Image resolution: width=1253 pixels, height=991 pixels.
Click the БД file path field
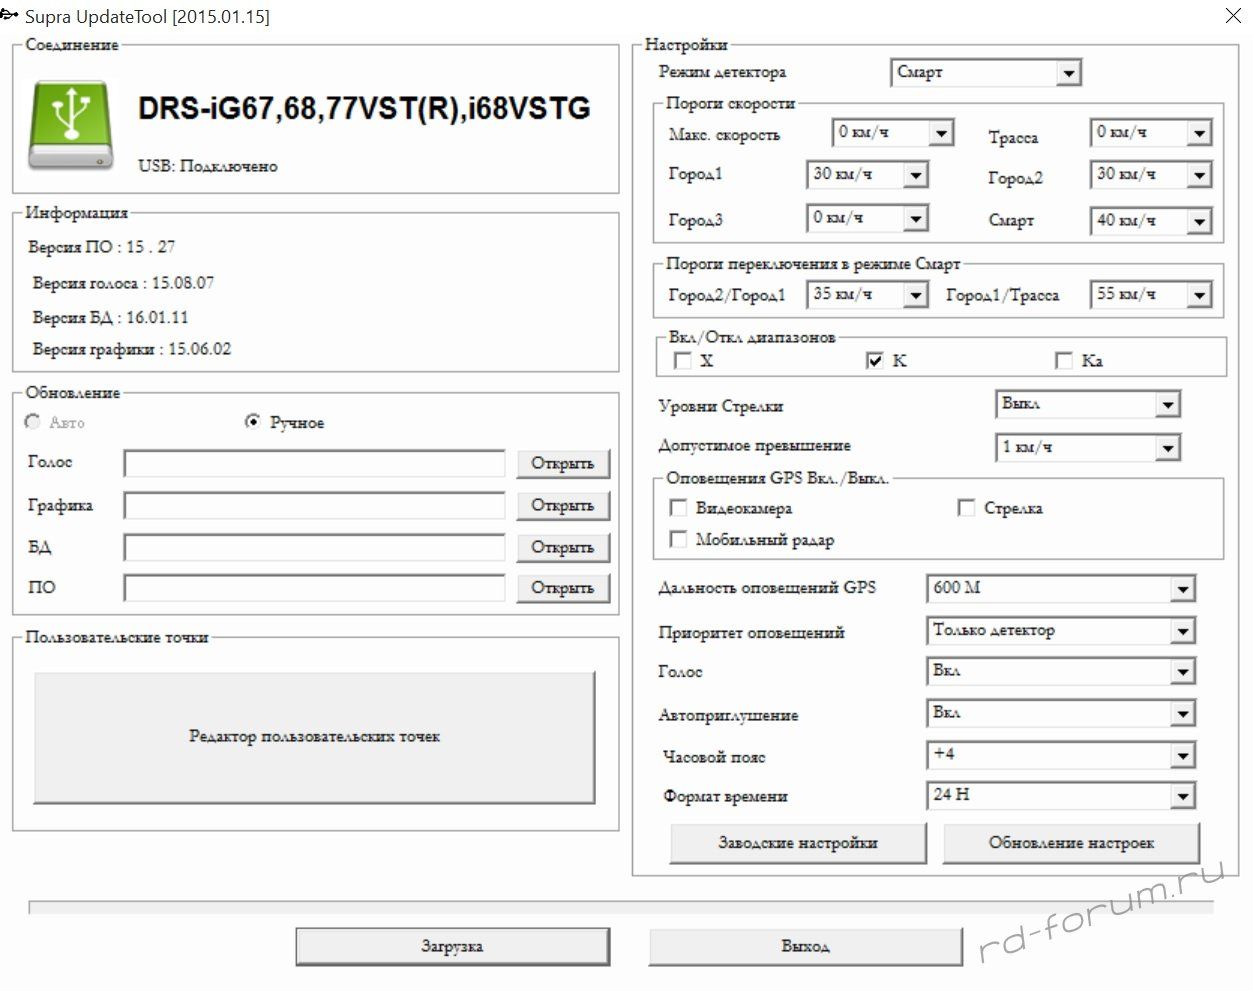coord(315,548)
